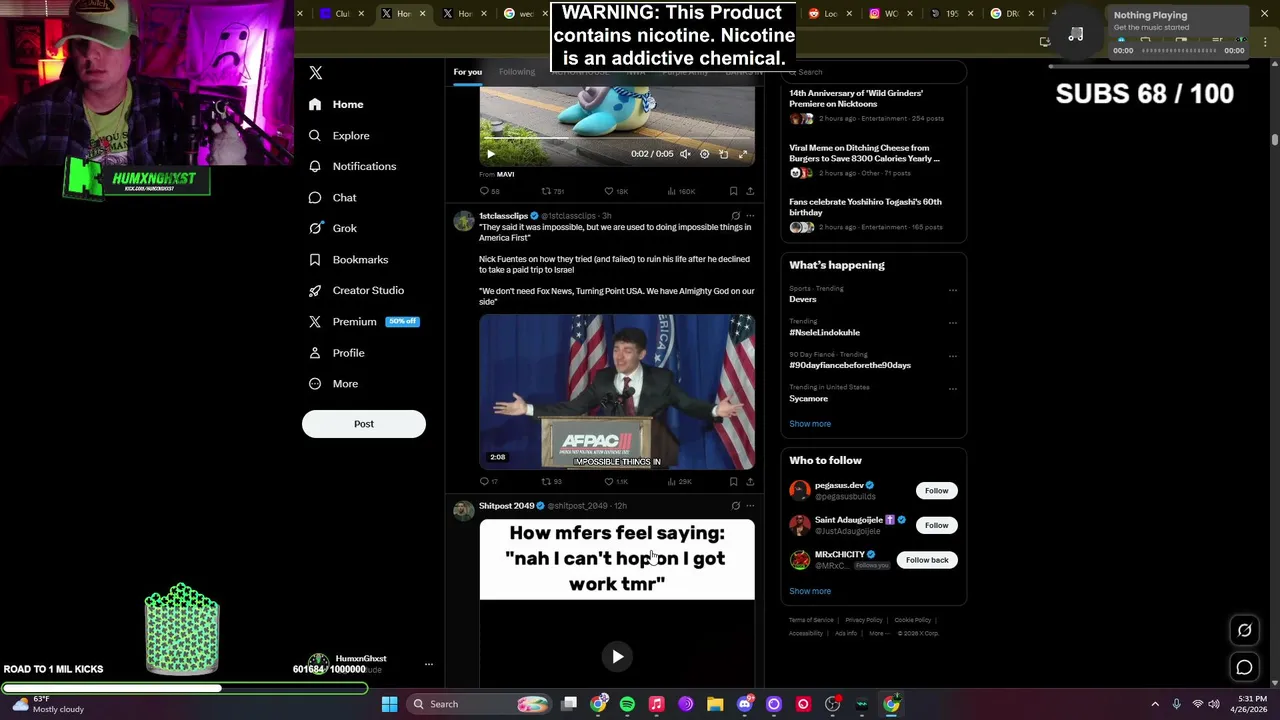Play the MAVI mascot video
This screenshot has width=1280, height=720.
[490, 154]
